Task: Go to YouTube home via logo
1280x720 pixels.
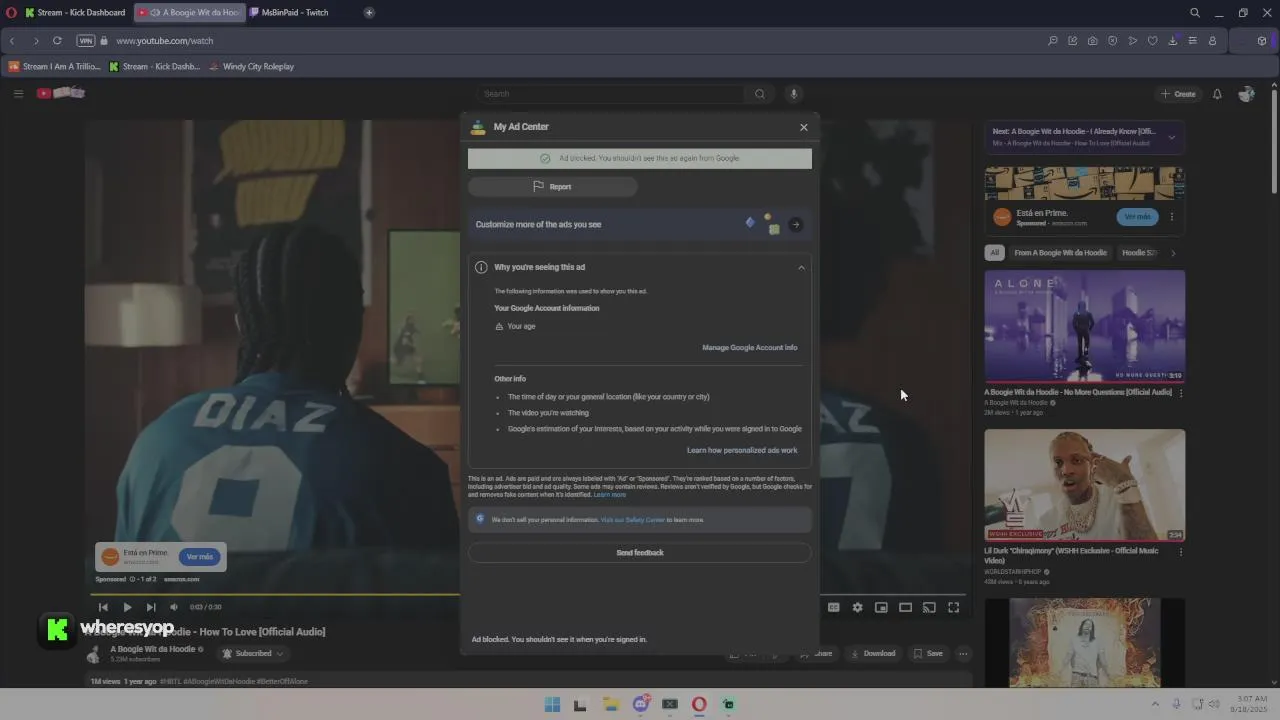Action: [x=61, y=93]
